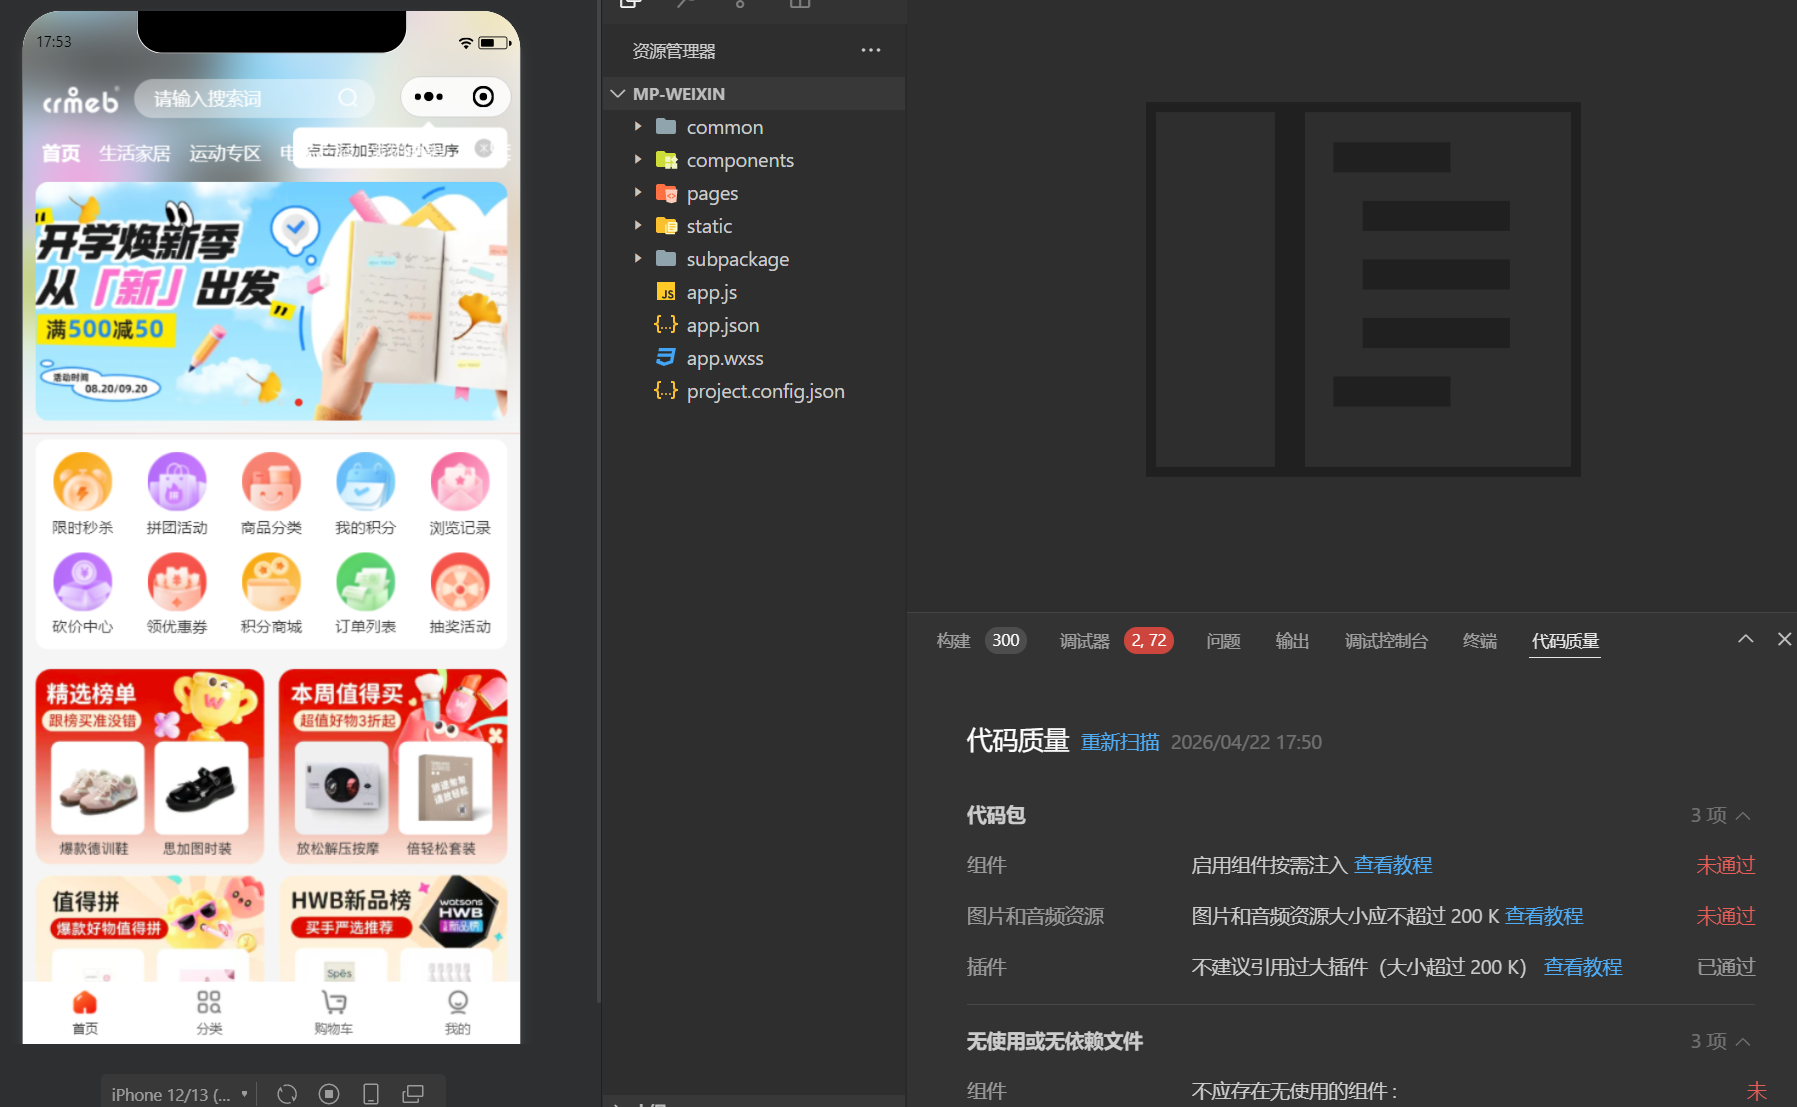
Task: Open the 精选榜单 card
Action: click(x=150, y=766)
